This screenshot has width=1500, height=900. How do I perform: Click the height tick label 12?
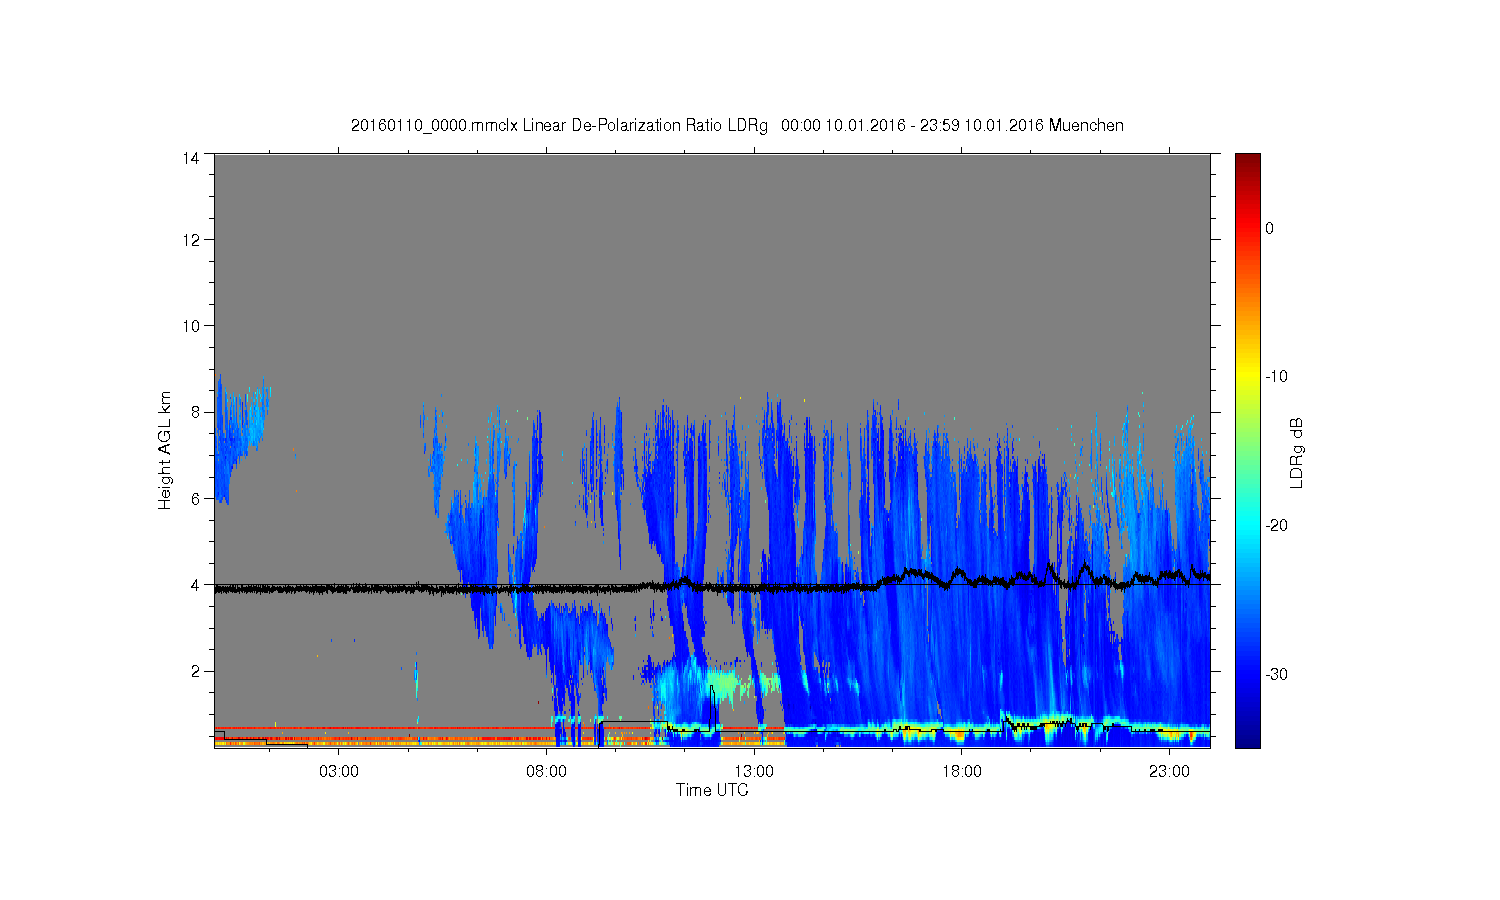[191, 240]
